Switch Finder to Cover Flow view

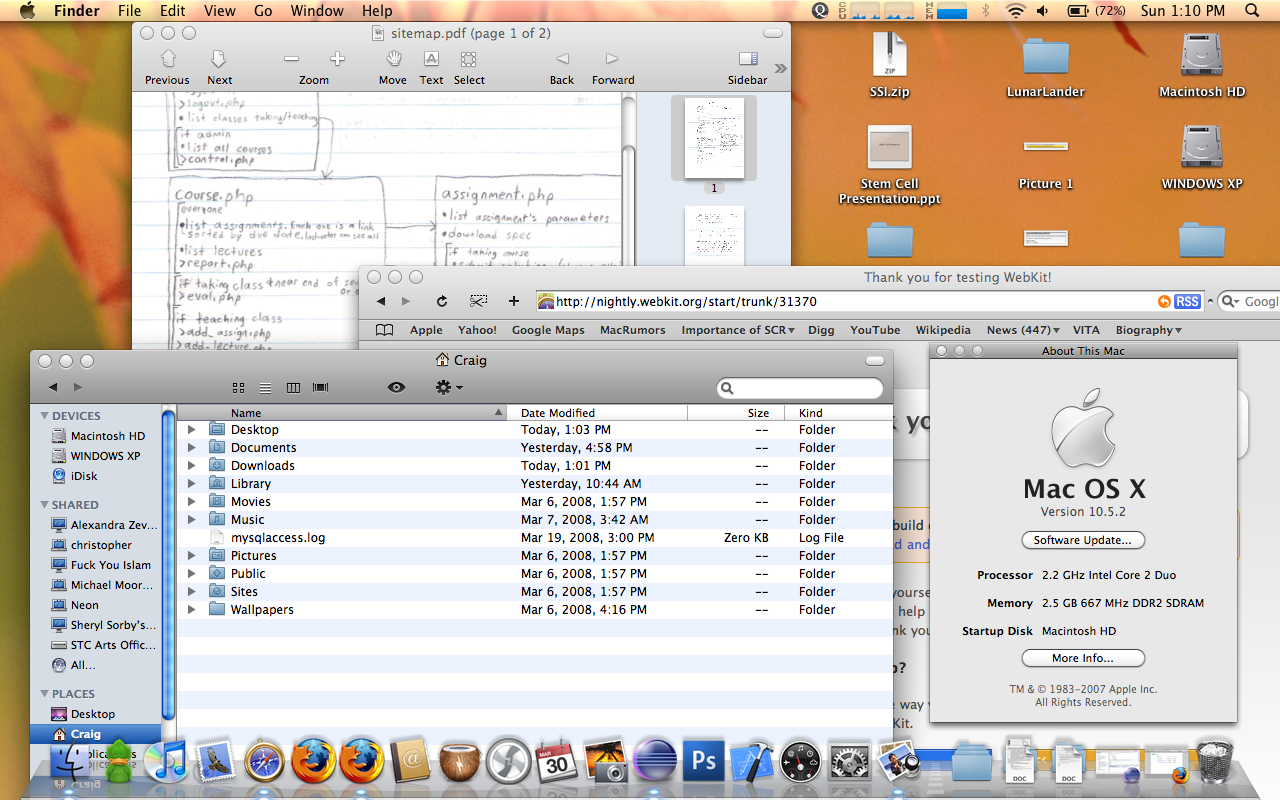click(321, 387)
